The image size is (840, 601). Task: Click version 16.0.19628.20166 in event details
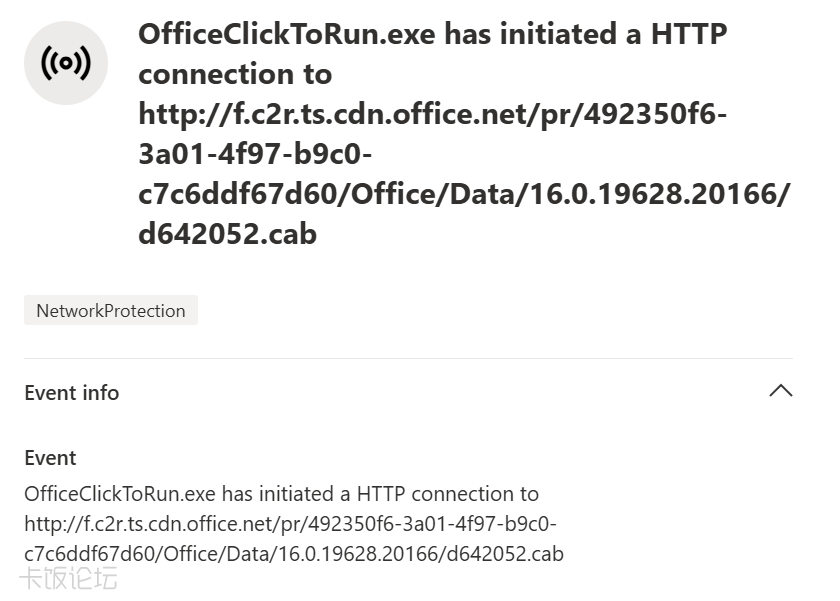pyautogui.click(x=361, y=554)
